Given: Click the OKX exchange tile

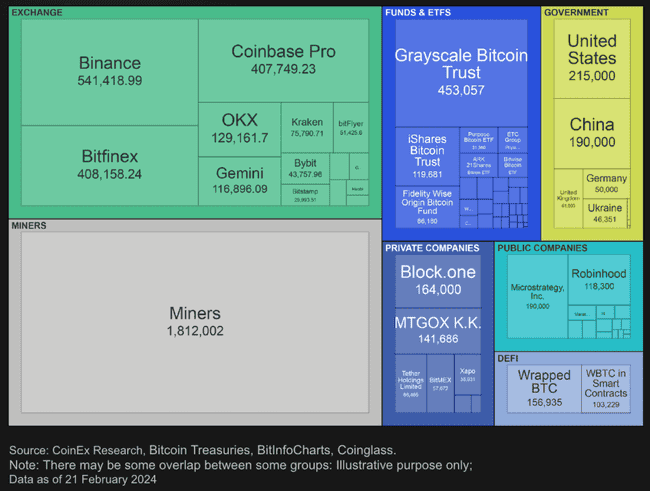Looking at the screenshot, I should tap(240, 129).
